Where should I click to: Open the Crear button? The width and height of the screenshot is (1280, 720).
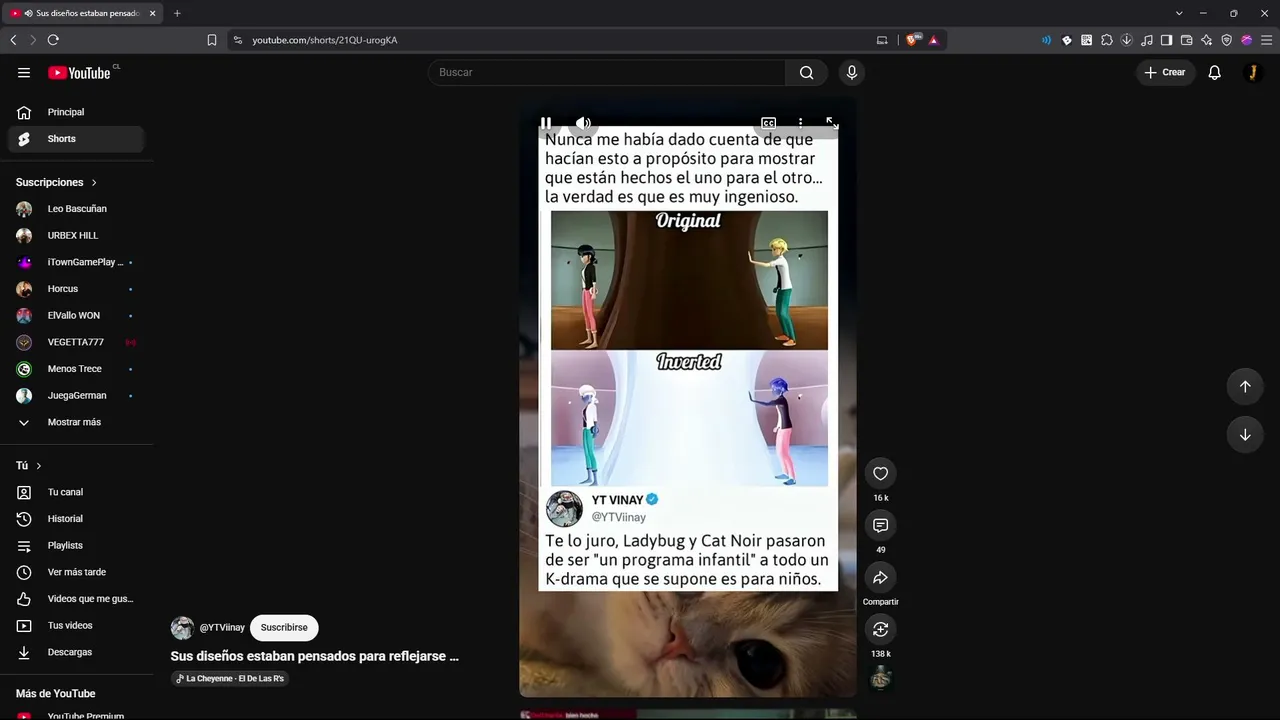click(x=1165, y=72)
